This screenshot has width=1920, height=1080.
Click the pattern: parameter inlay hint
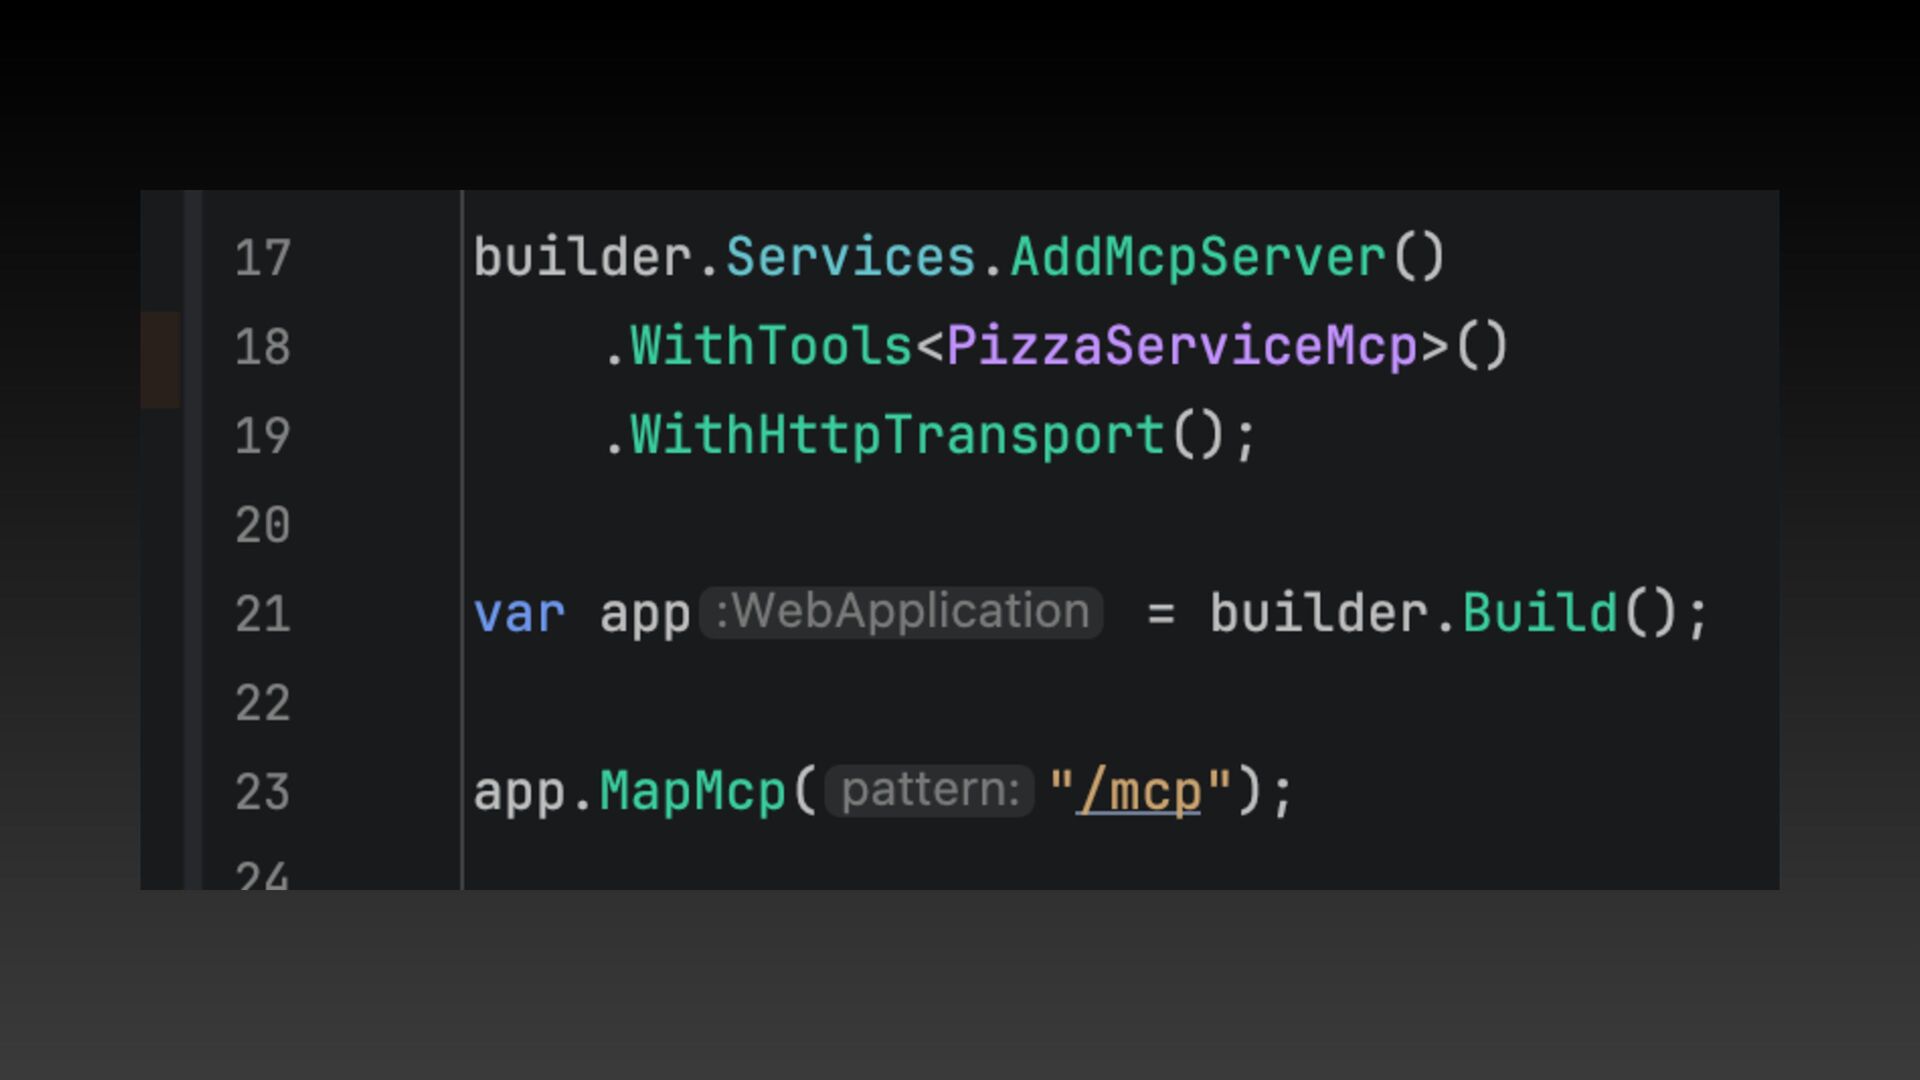[x=929, y=790]
